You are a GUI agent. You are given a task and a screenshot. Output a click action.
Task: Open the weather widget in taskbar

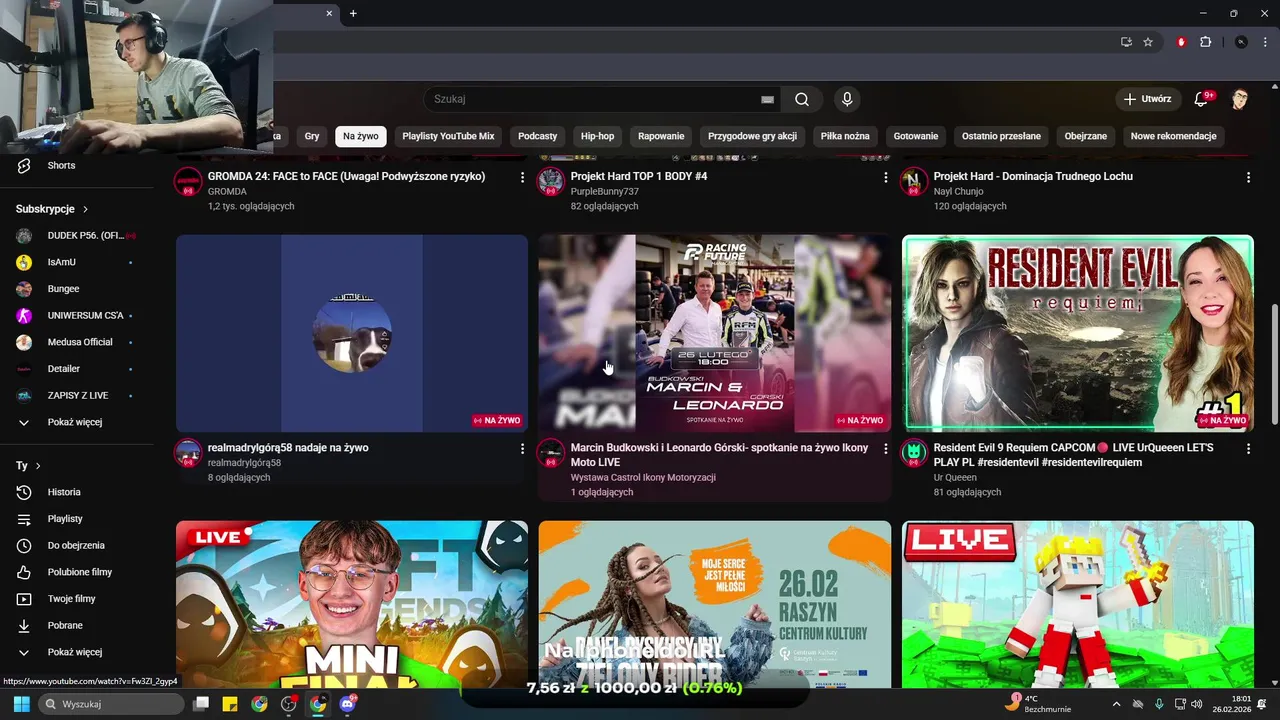[x=1037, y=704]
